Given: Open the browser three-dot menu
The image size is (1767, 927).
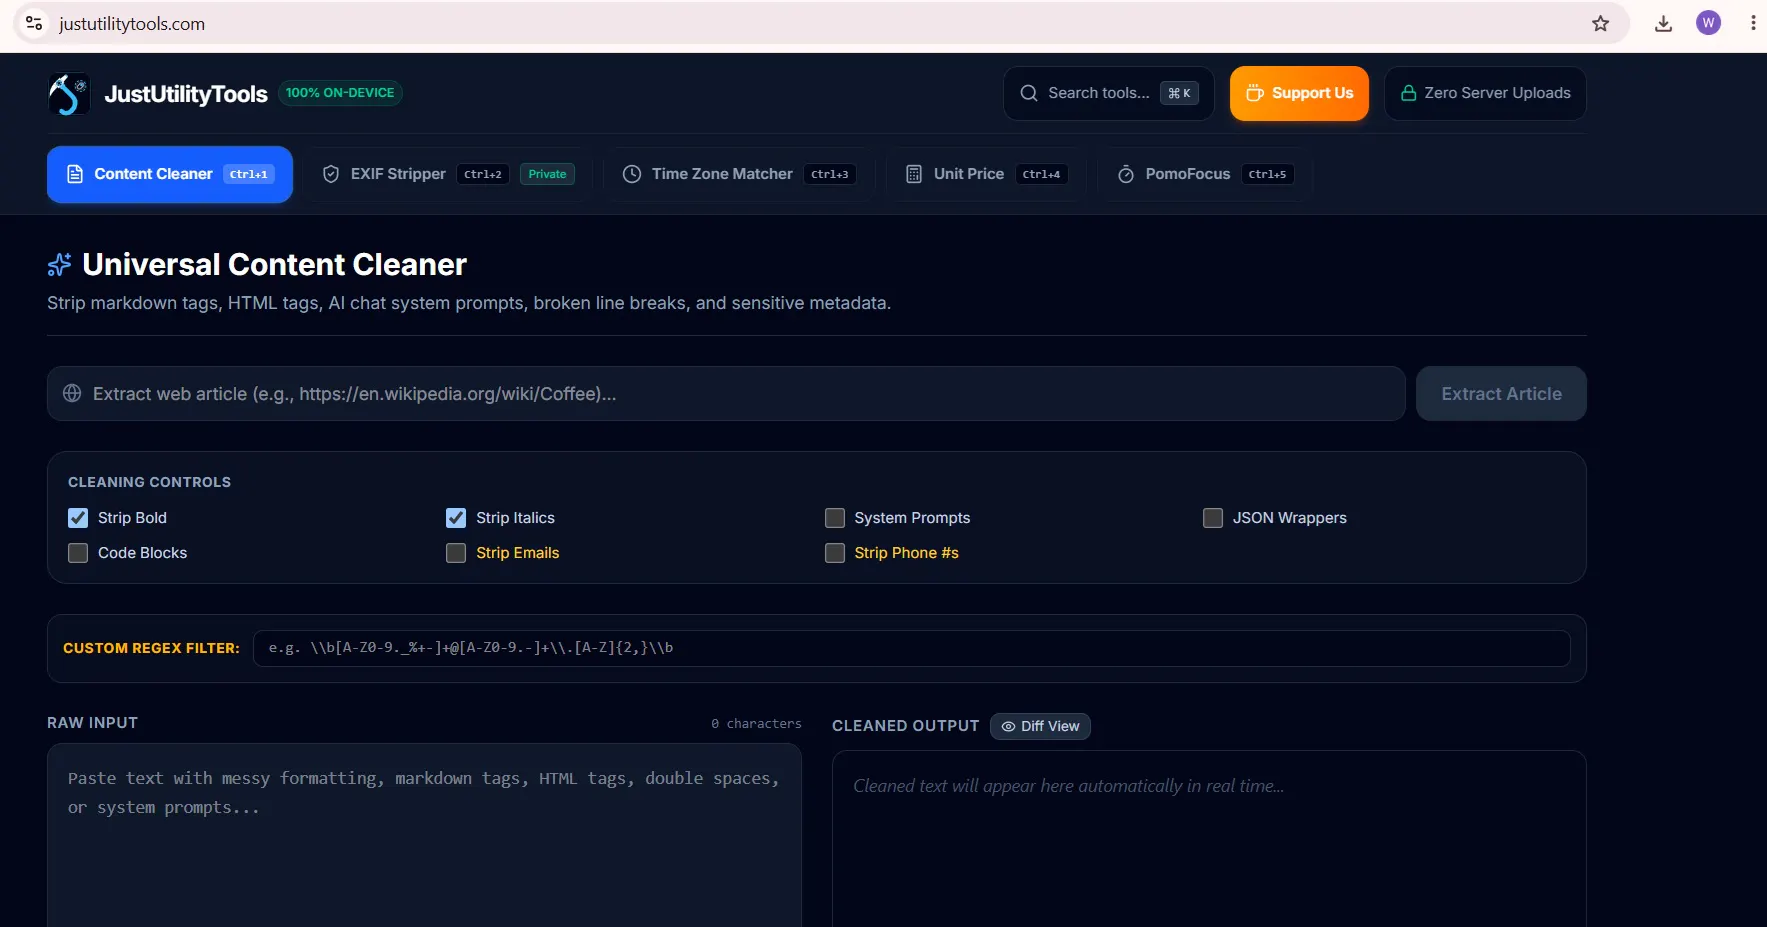Looking at the screenshot, I should pyautogui.click(x=1753, y=23).
